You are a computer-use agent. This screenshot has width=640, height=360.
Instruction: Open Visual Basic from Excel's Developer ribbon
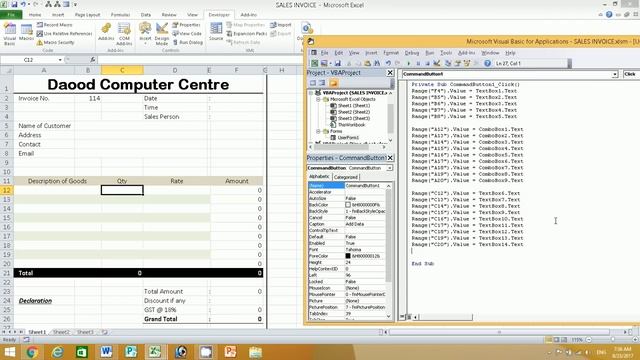coord(9,34)
